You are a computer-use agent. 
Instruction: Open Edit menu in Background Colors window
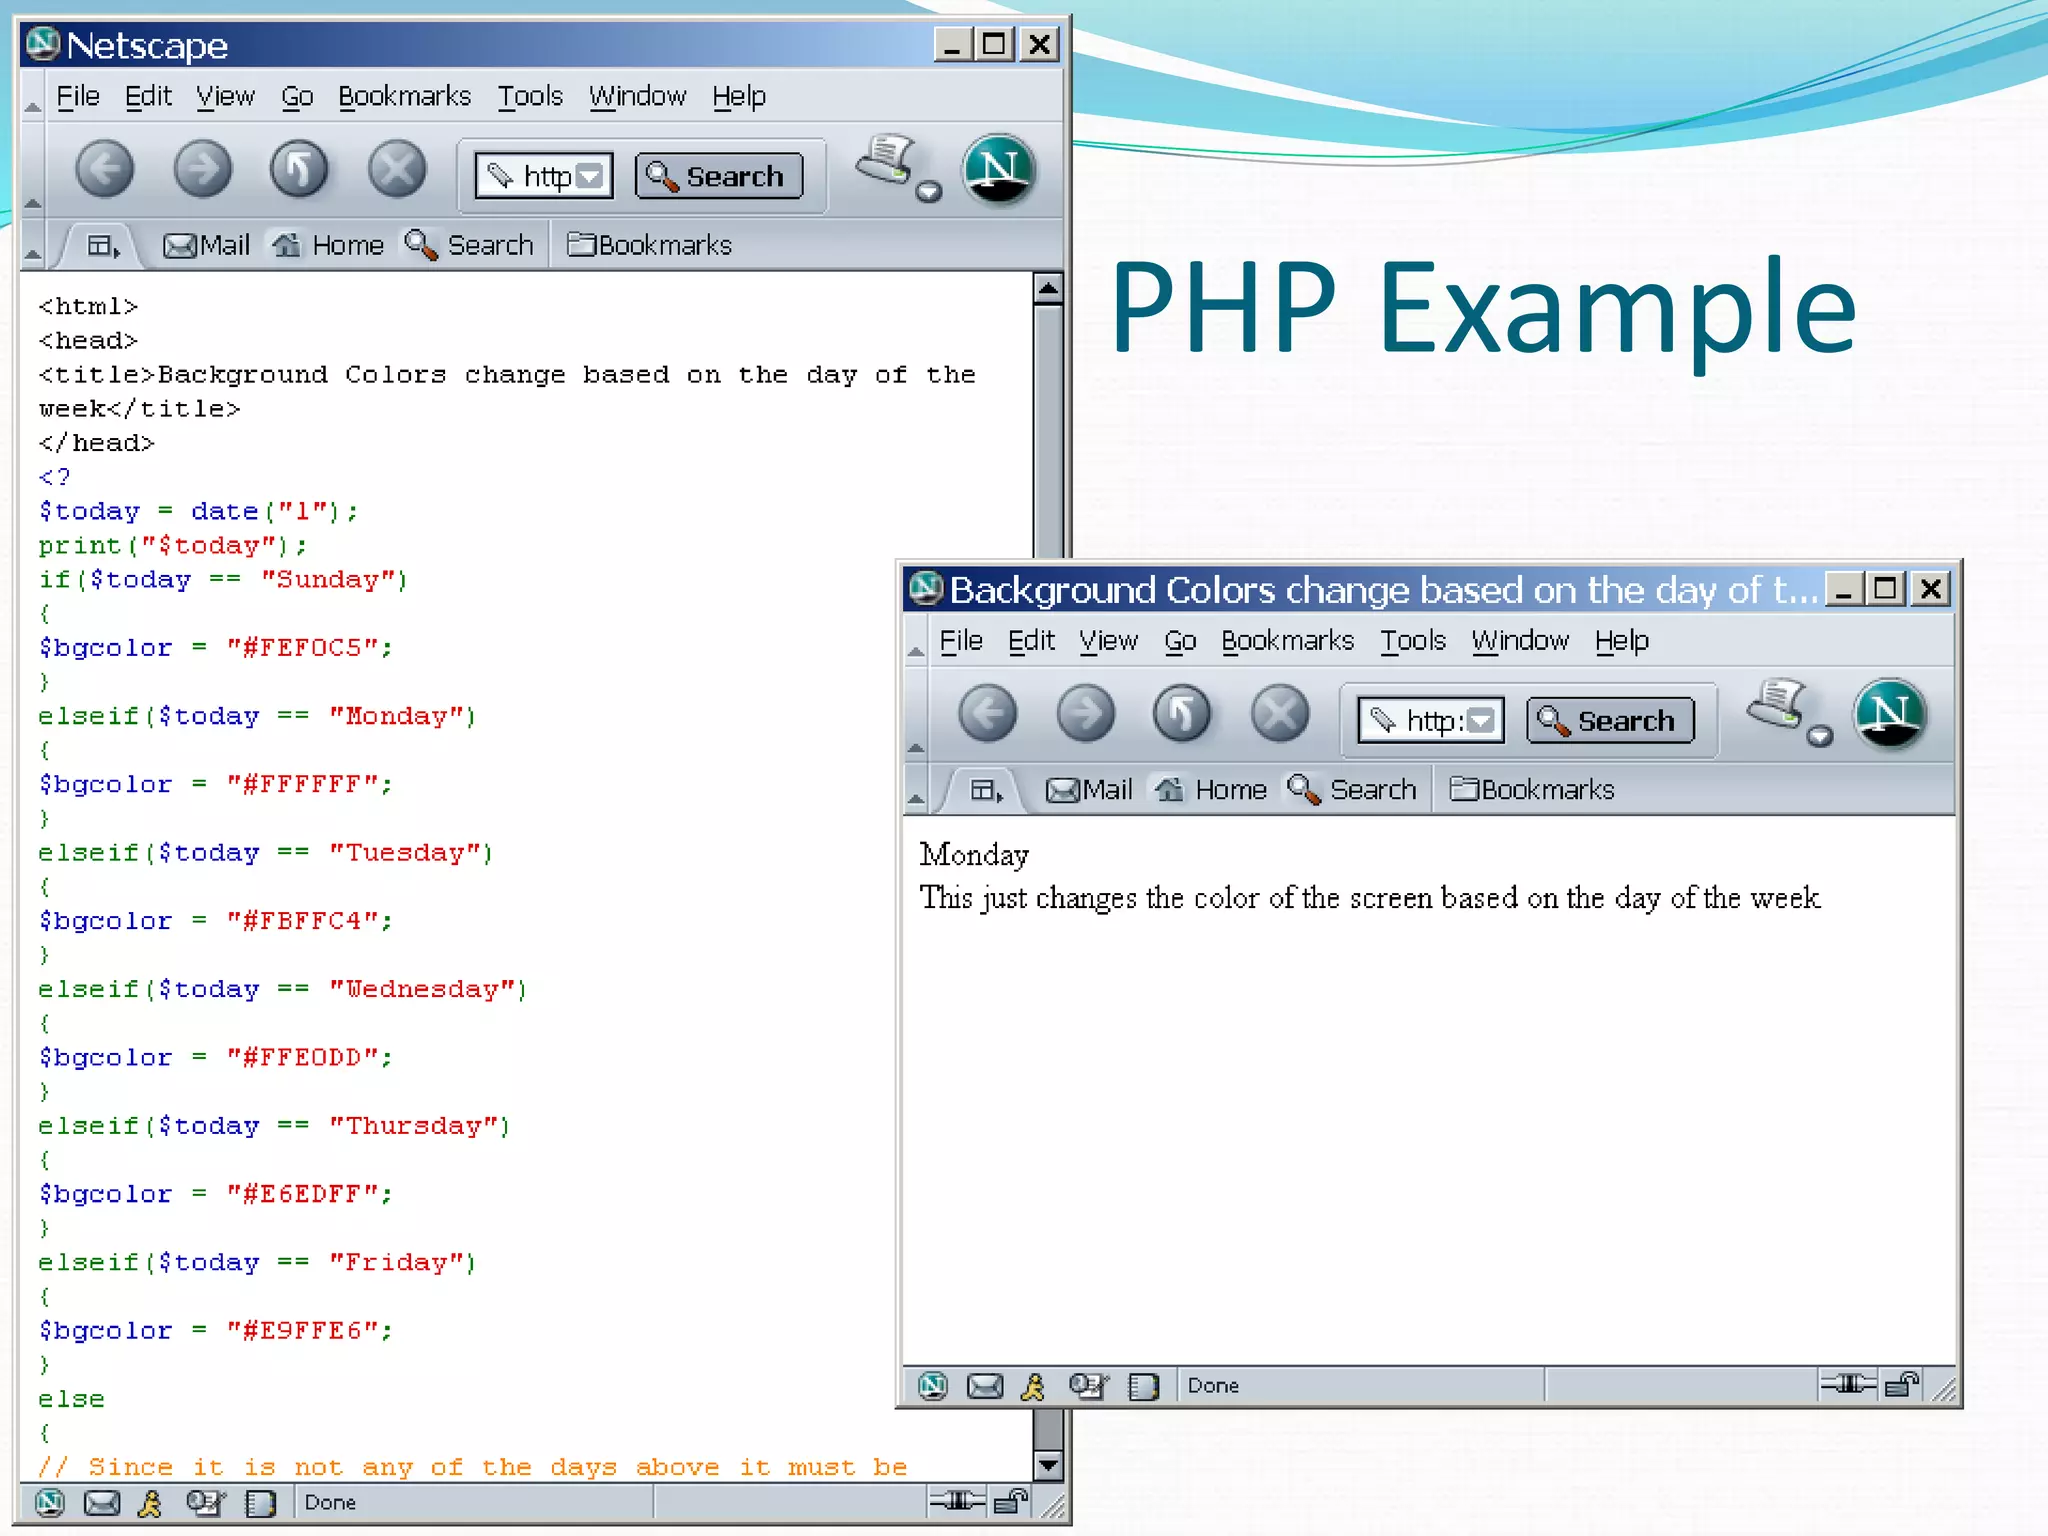pyautogui.click(x=1031, y=641)
